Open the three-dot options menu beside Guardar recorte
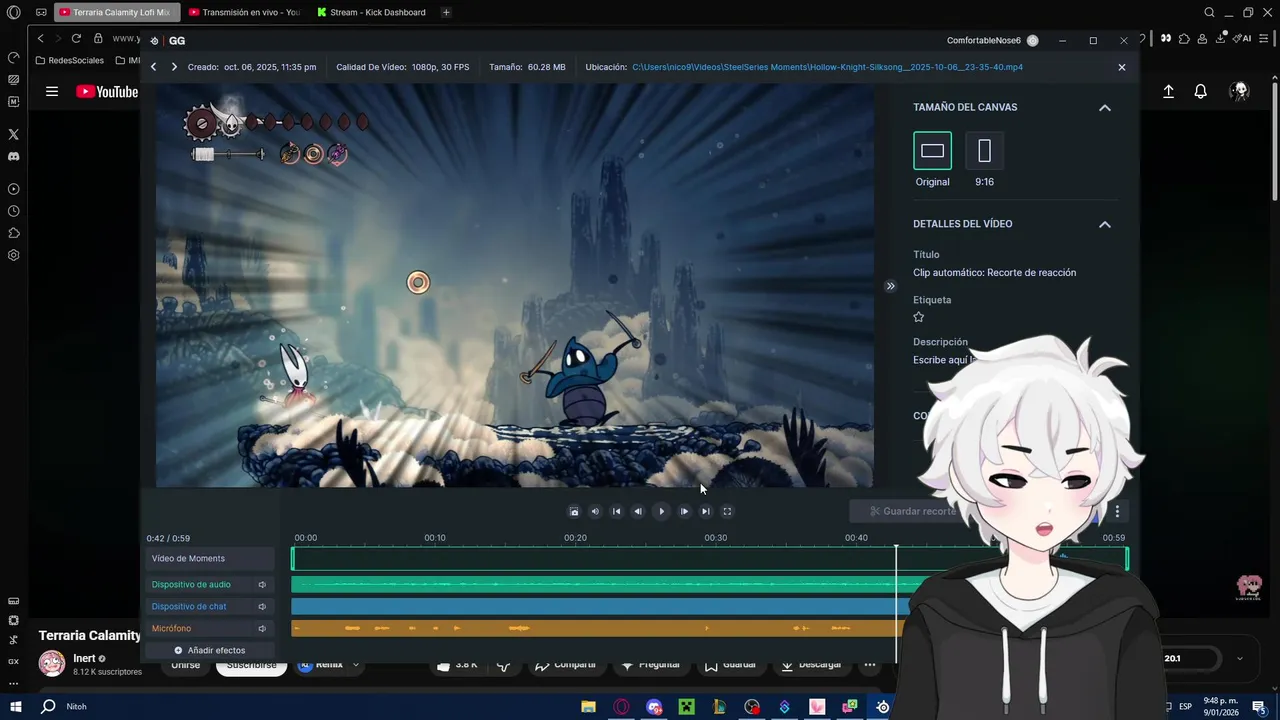The image size is (1280, 720). click(x=1117, y=511)
